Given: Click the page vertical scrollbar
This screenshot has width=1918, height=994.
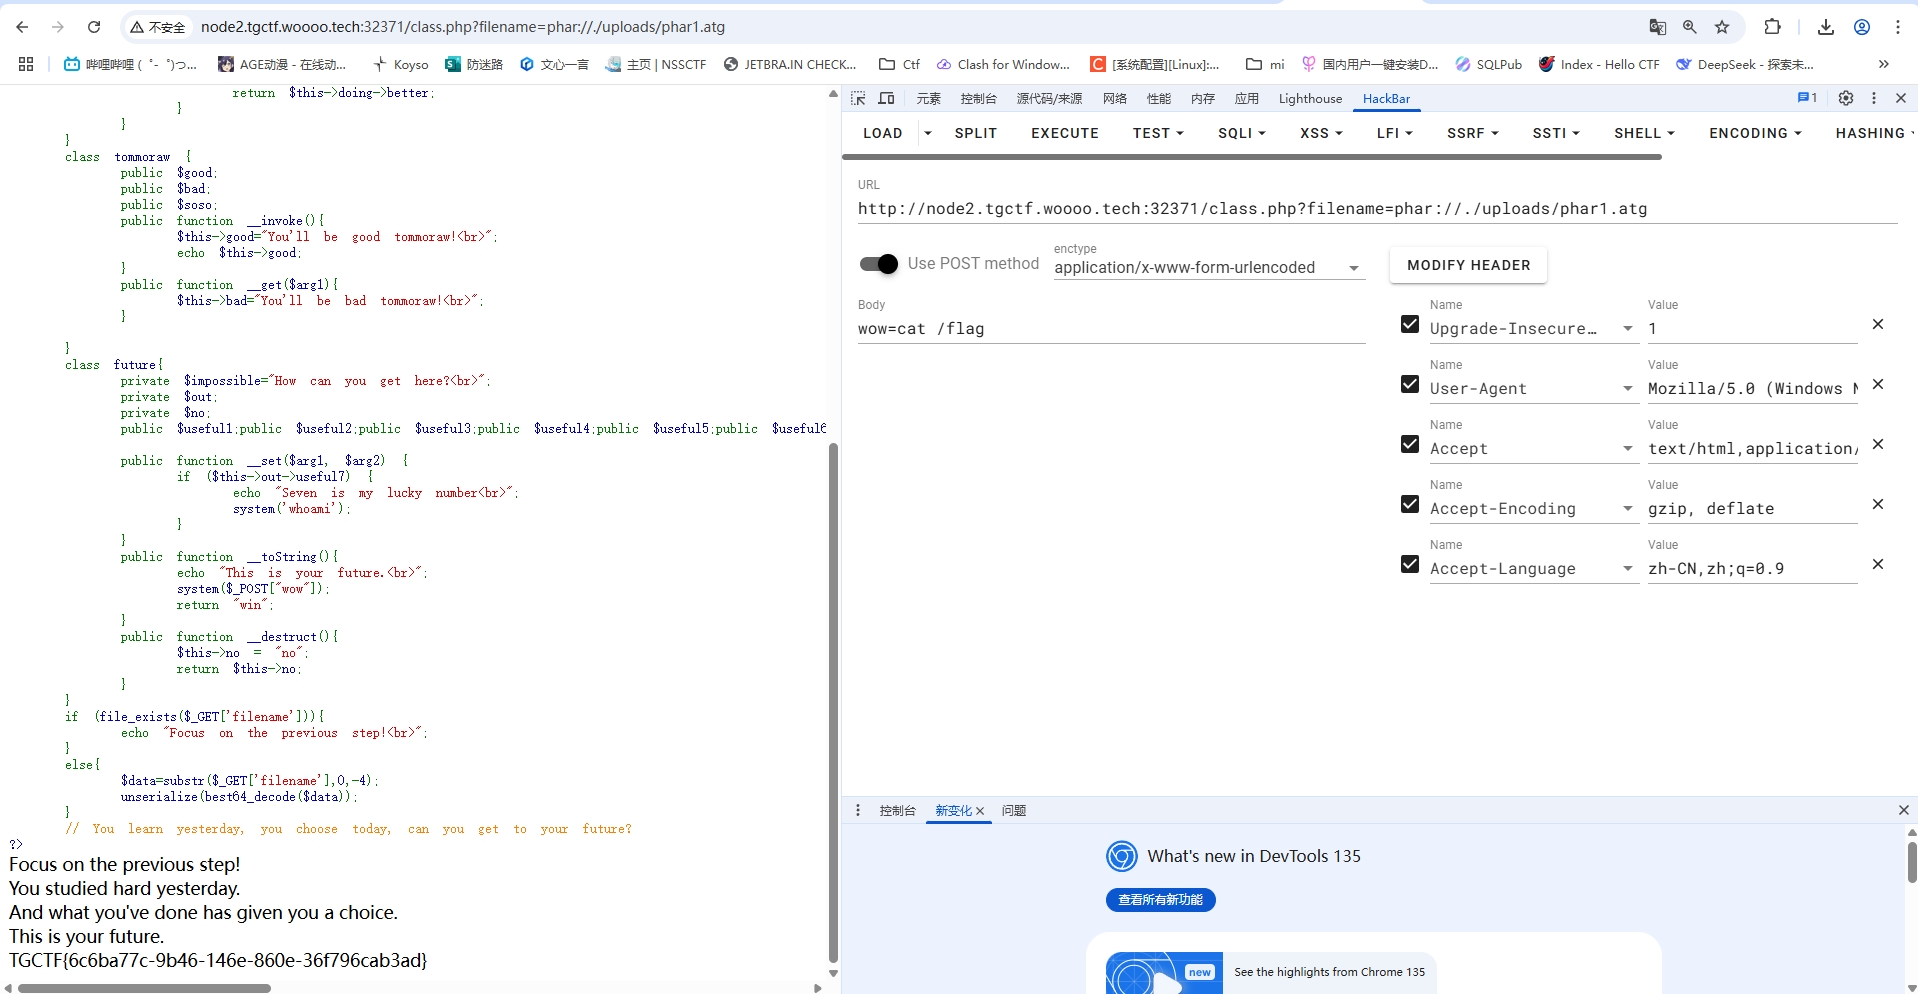Looking at the screenshot, I should pyautogui.click(x=833, y=702).
